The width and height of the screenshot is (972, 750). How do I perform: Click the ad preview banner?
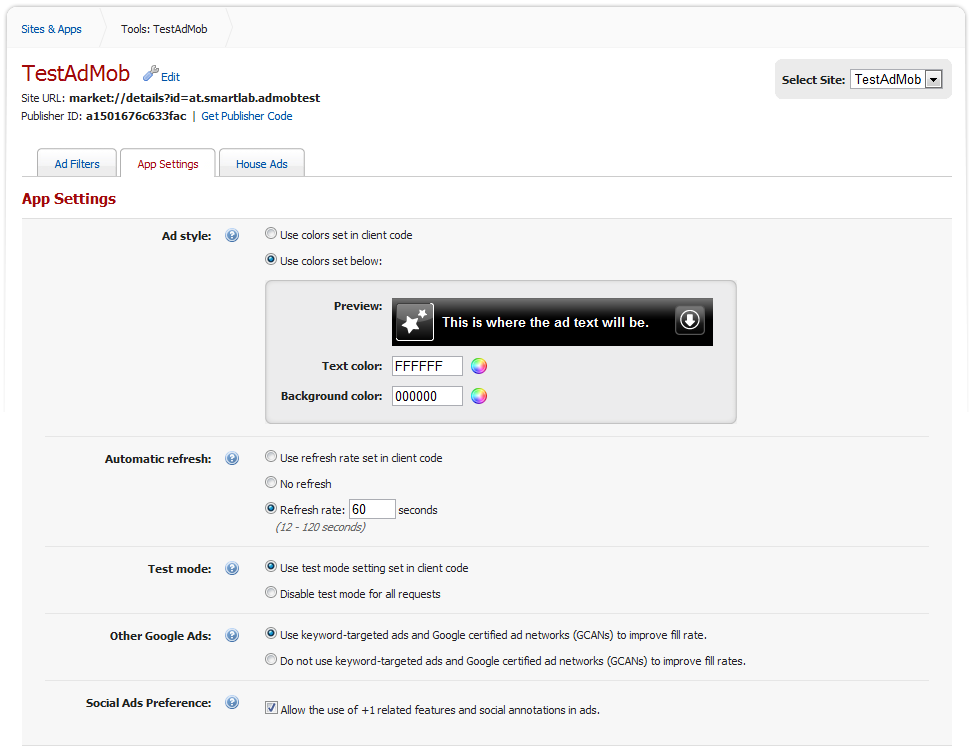pyautogui.click(x=552, y=322)
